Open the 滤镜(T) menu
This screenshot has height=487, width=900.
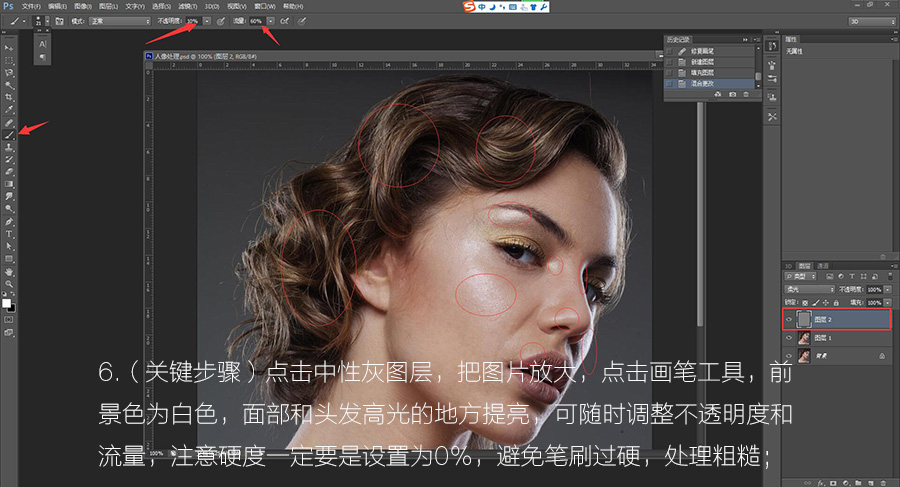pos(188,6)
